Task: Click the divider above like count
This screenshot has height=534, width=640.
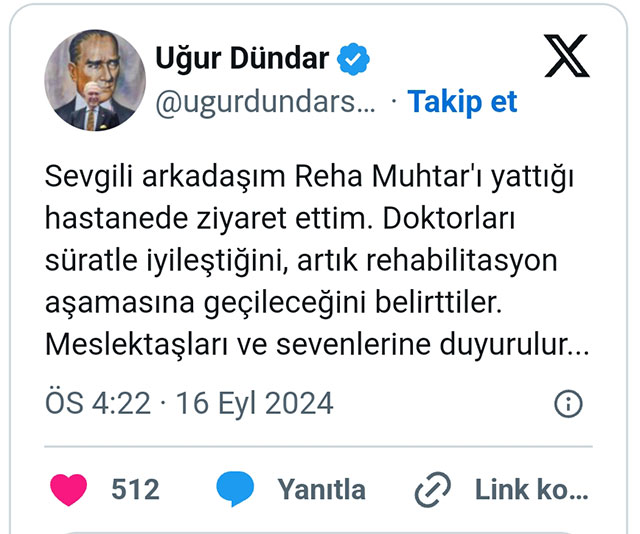Action: pos(318,447)
